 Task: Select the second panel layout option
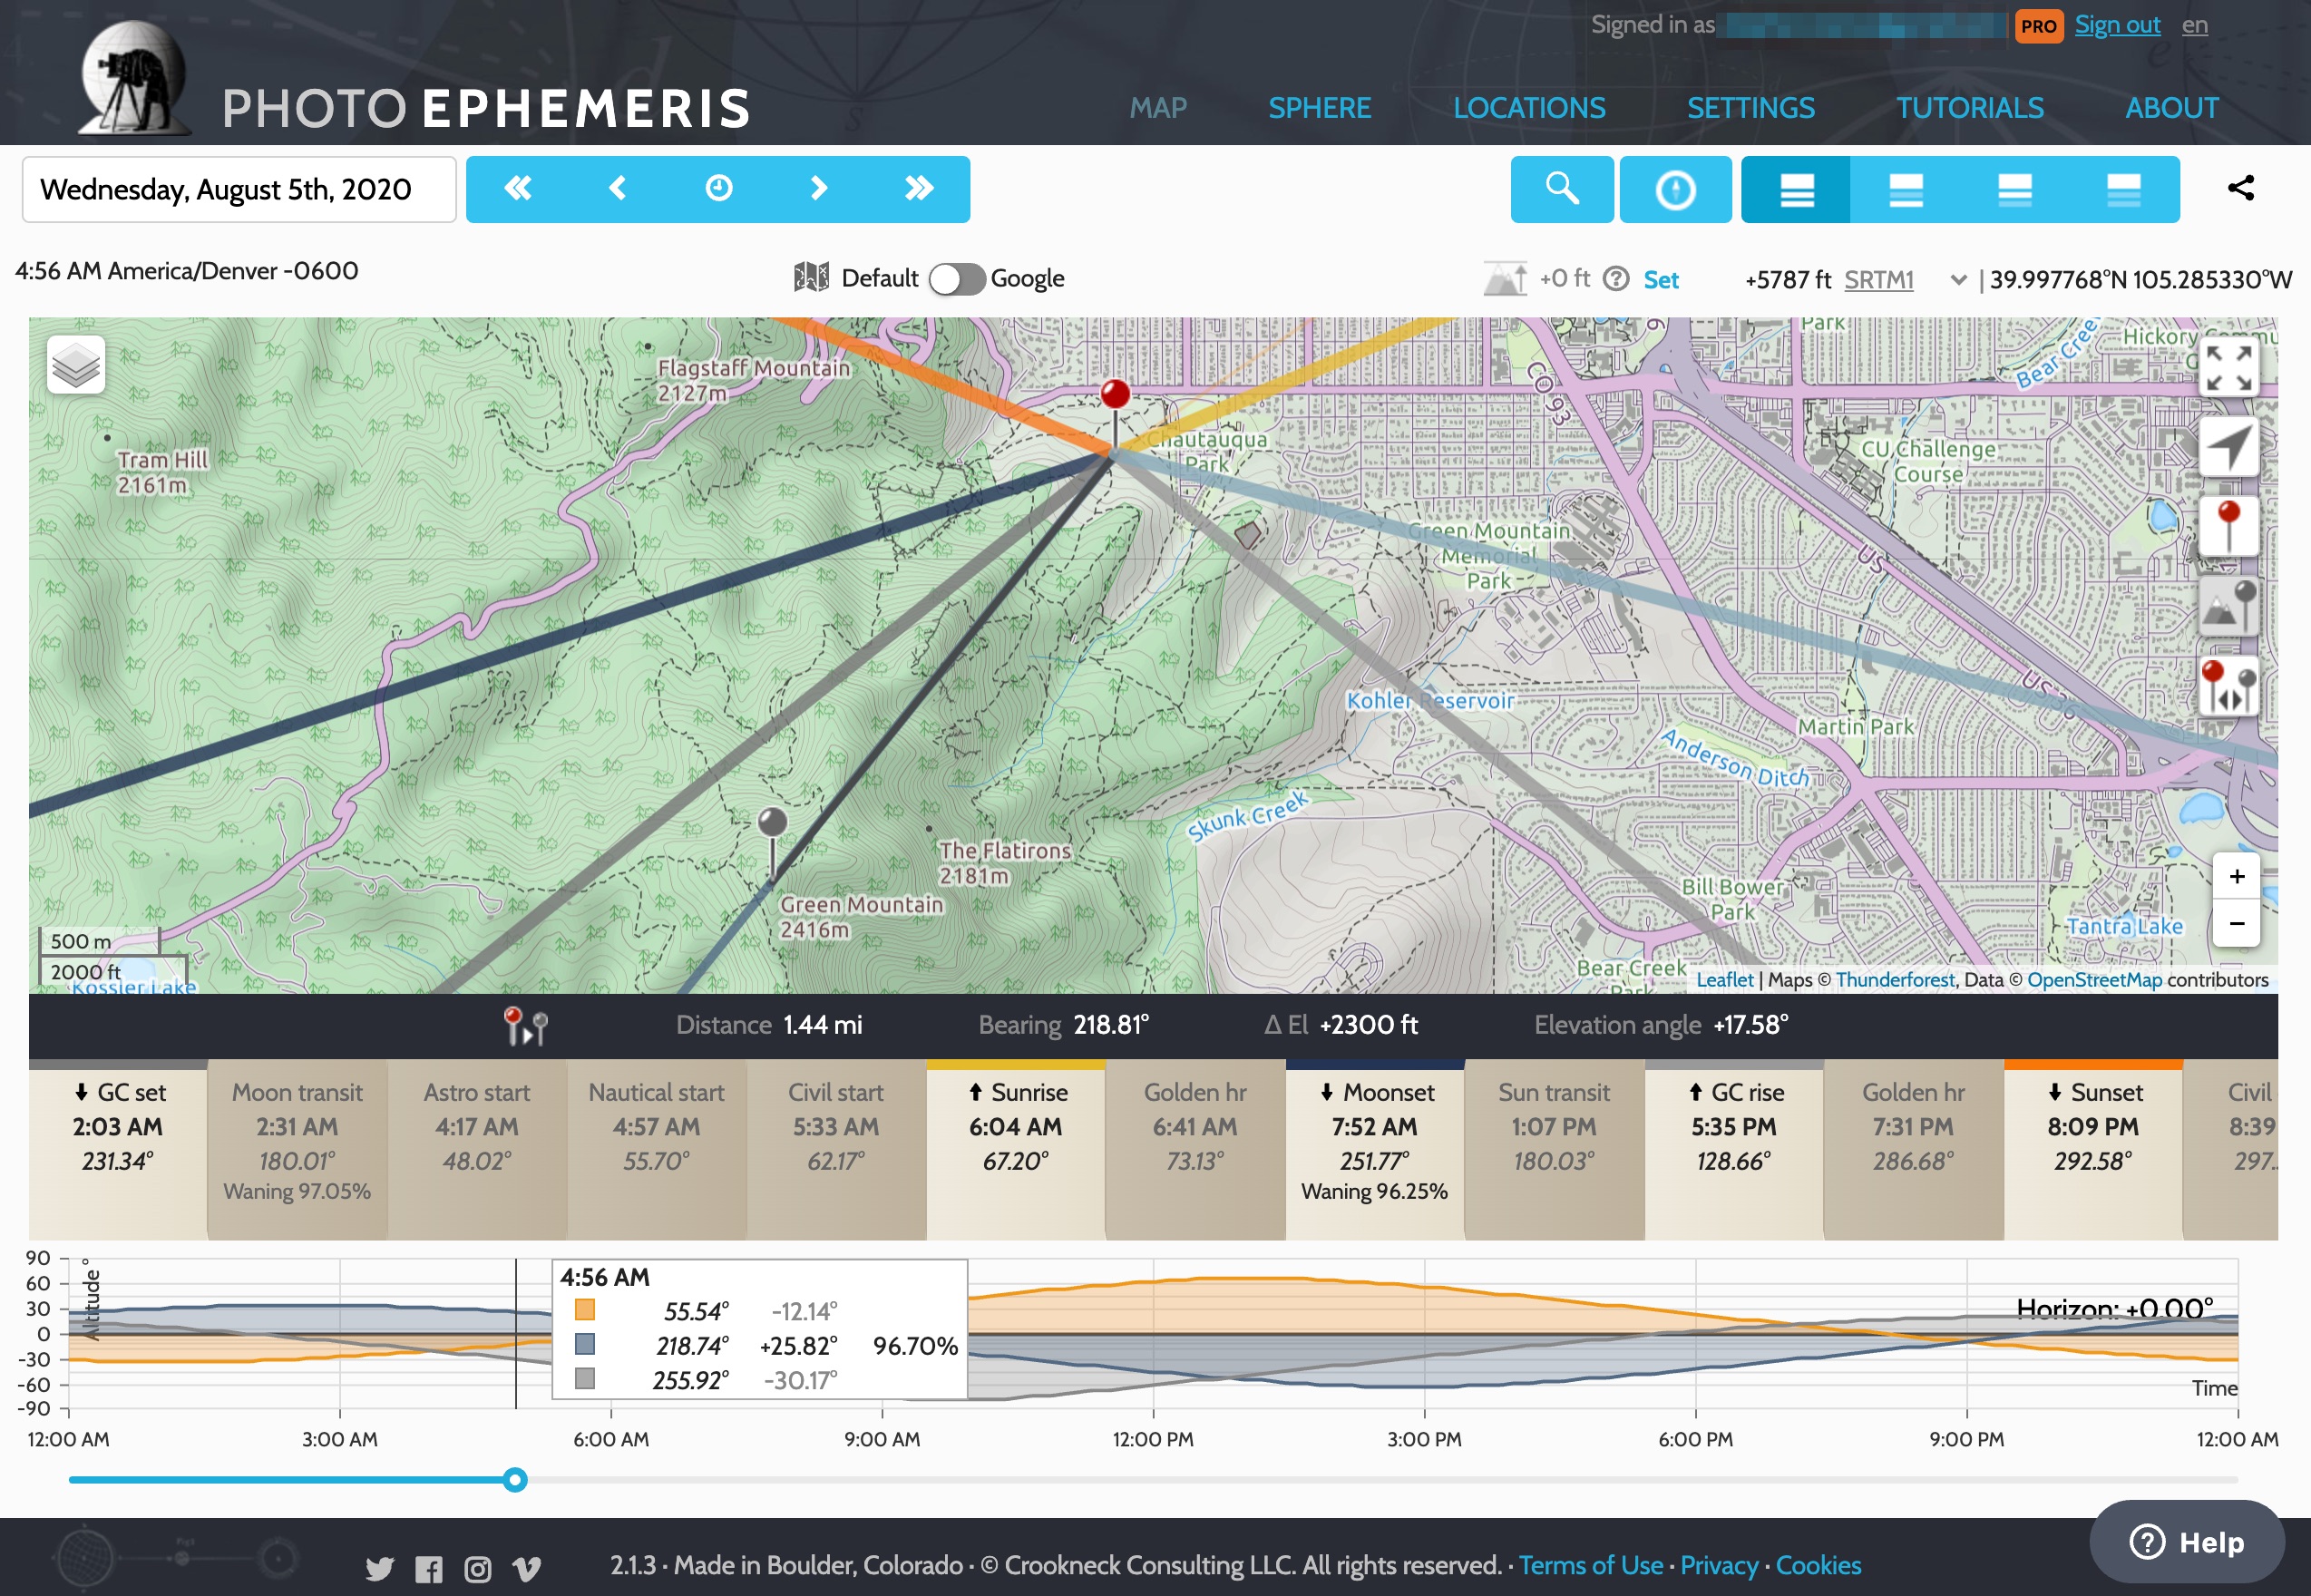[x=1905, y=189]
